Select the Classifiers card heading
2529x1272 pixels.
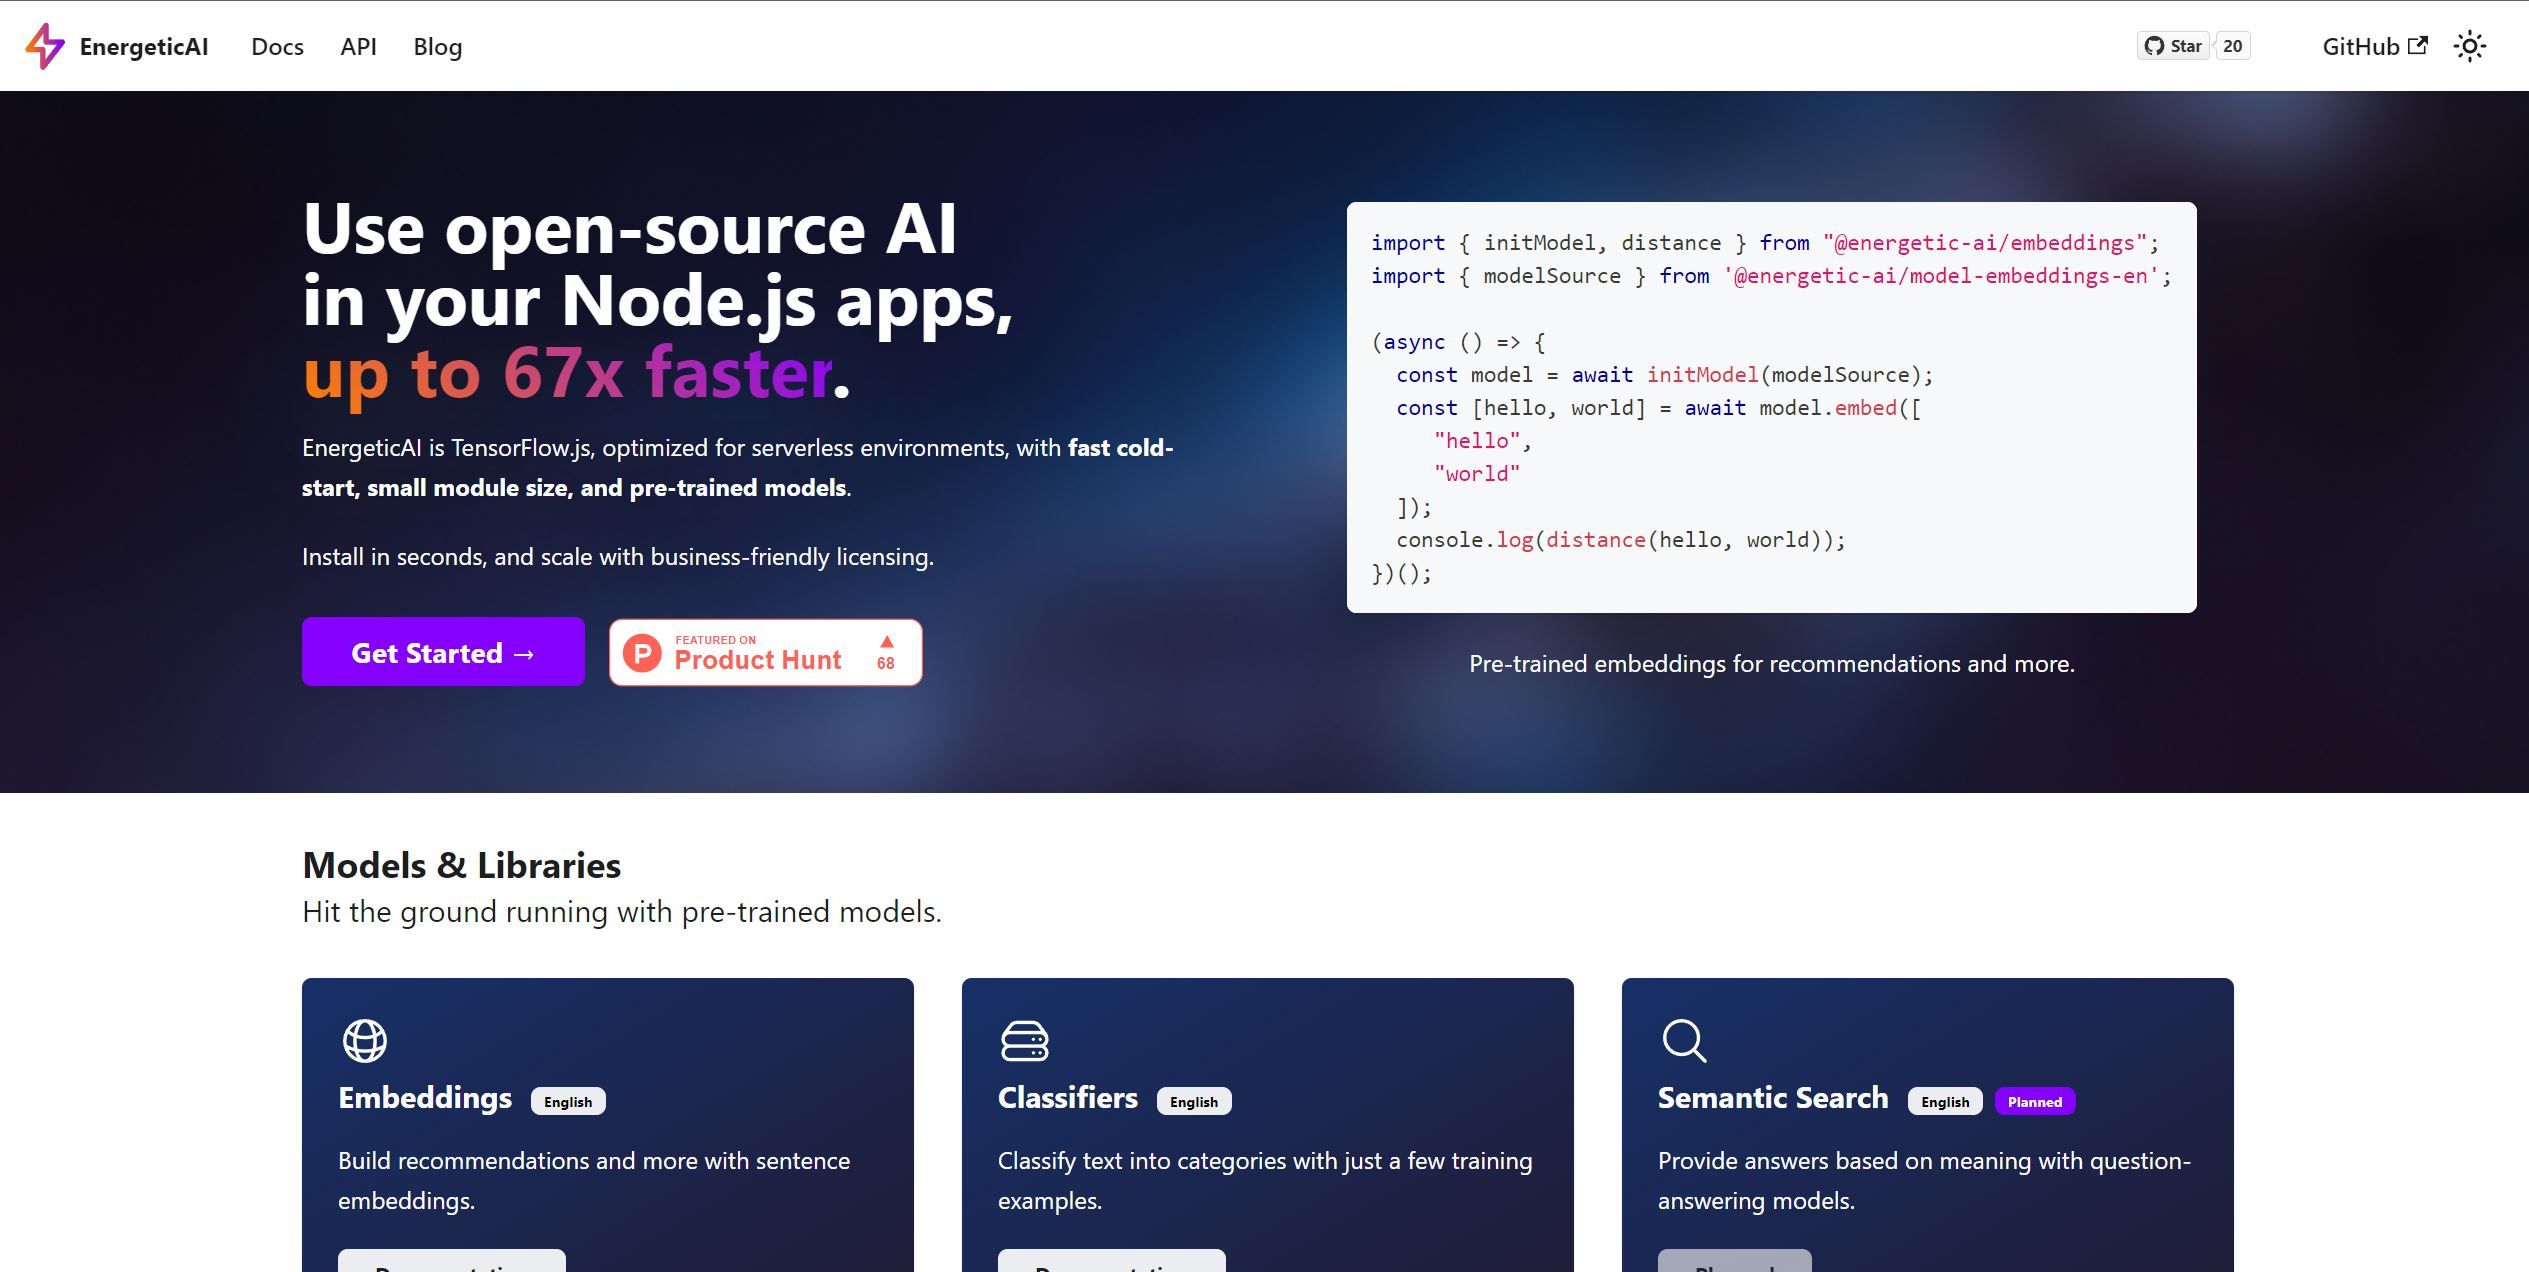(1068, 1097)
